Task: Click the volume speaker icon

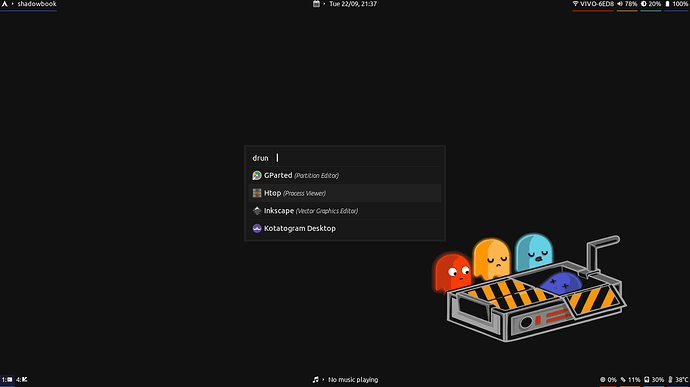Action: coord(620,4)
